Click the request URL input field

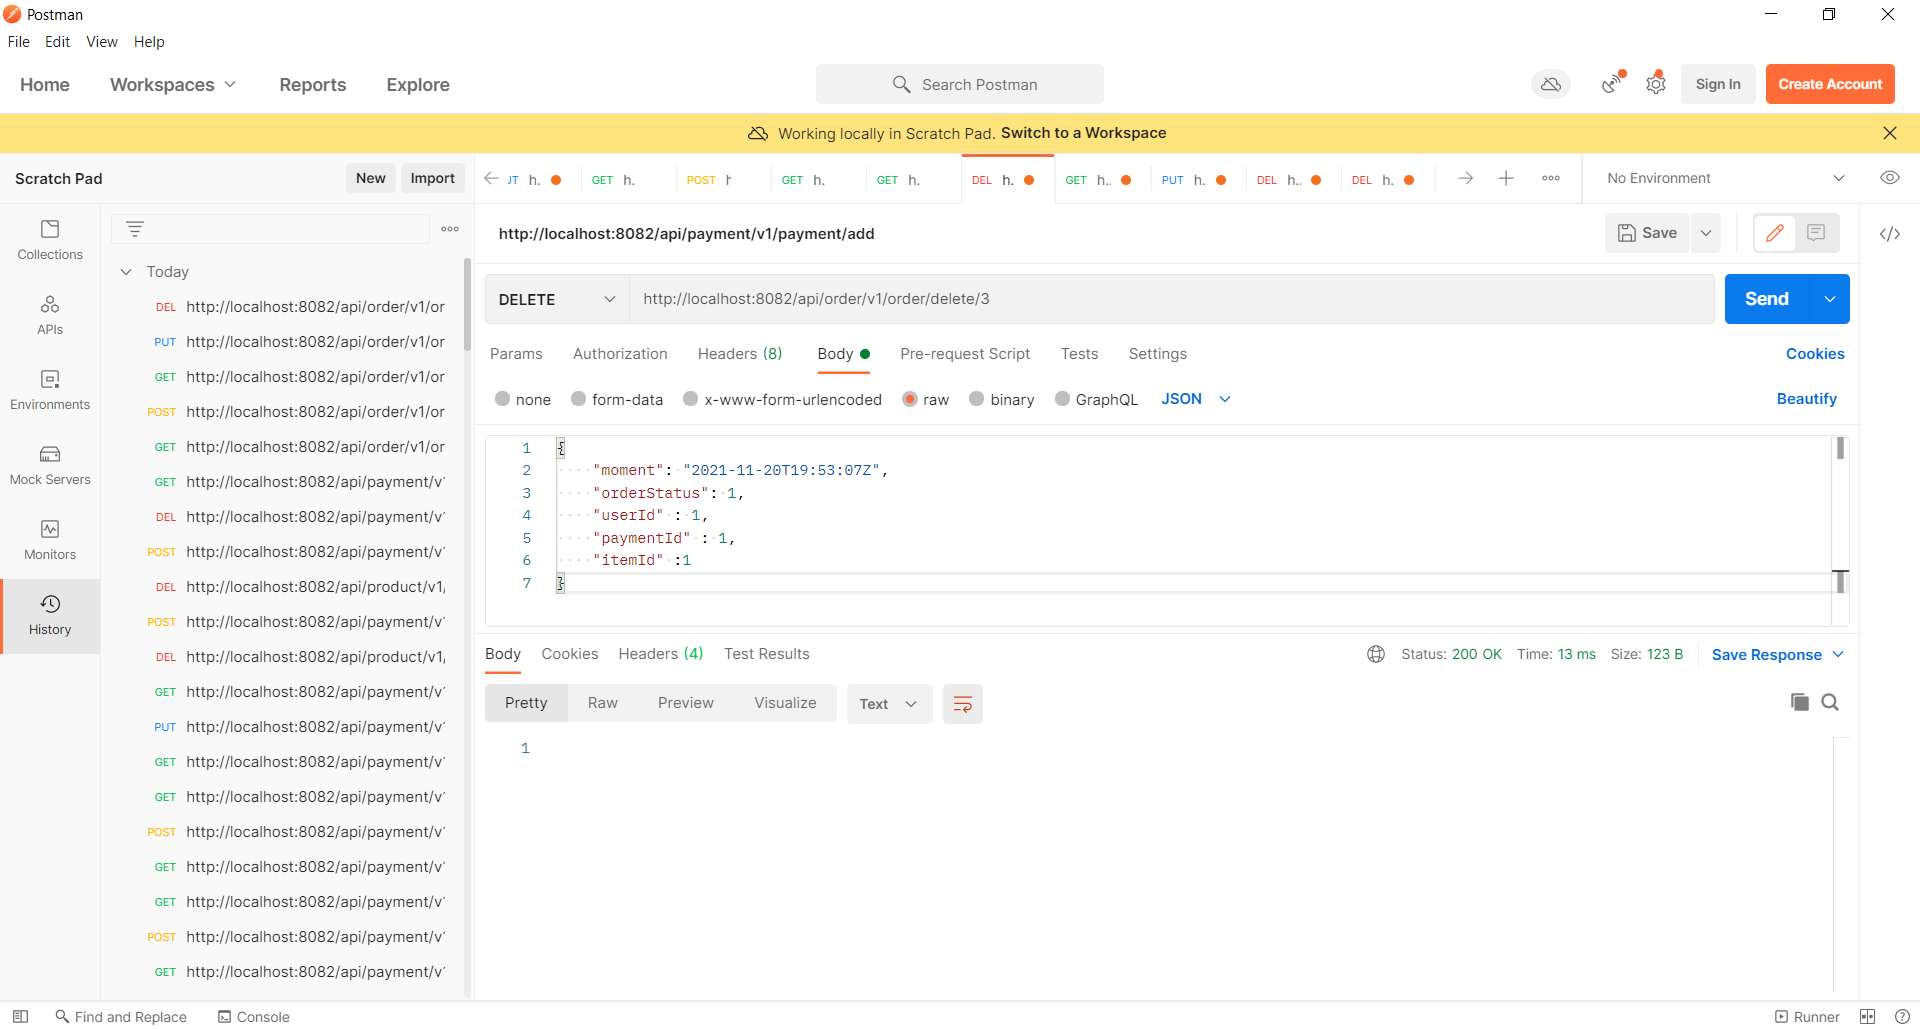(1171, 299)
